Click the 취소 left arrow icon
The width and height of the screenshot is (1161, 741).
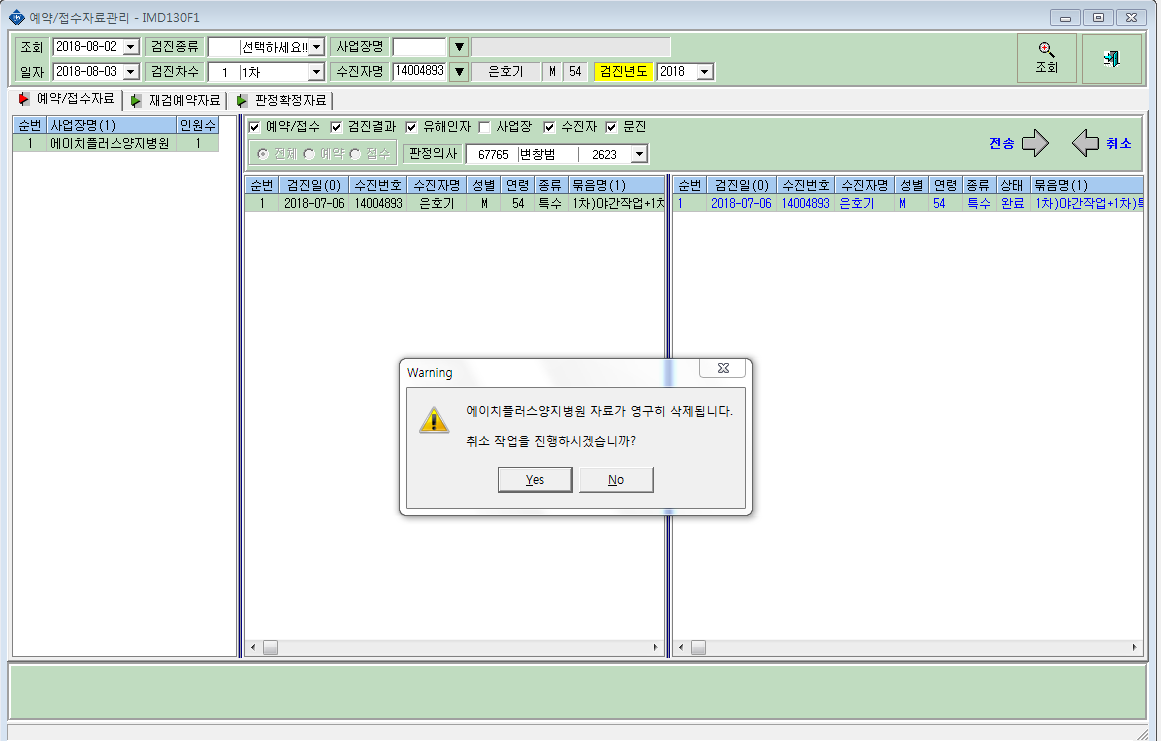pos(1085,143)
